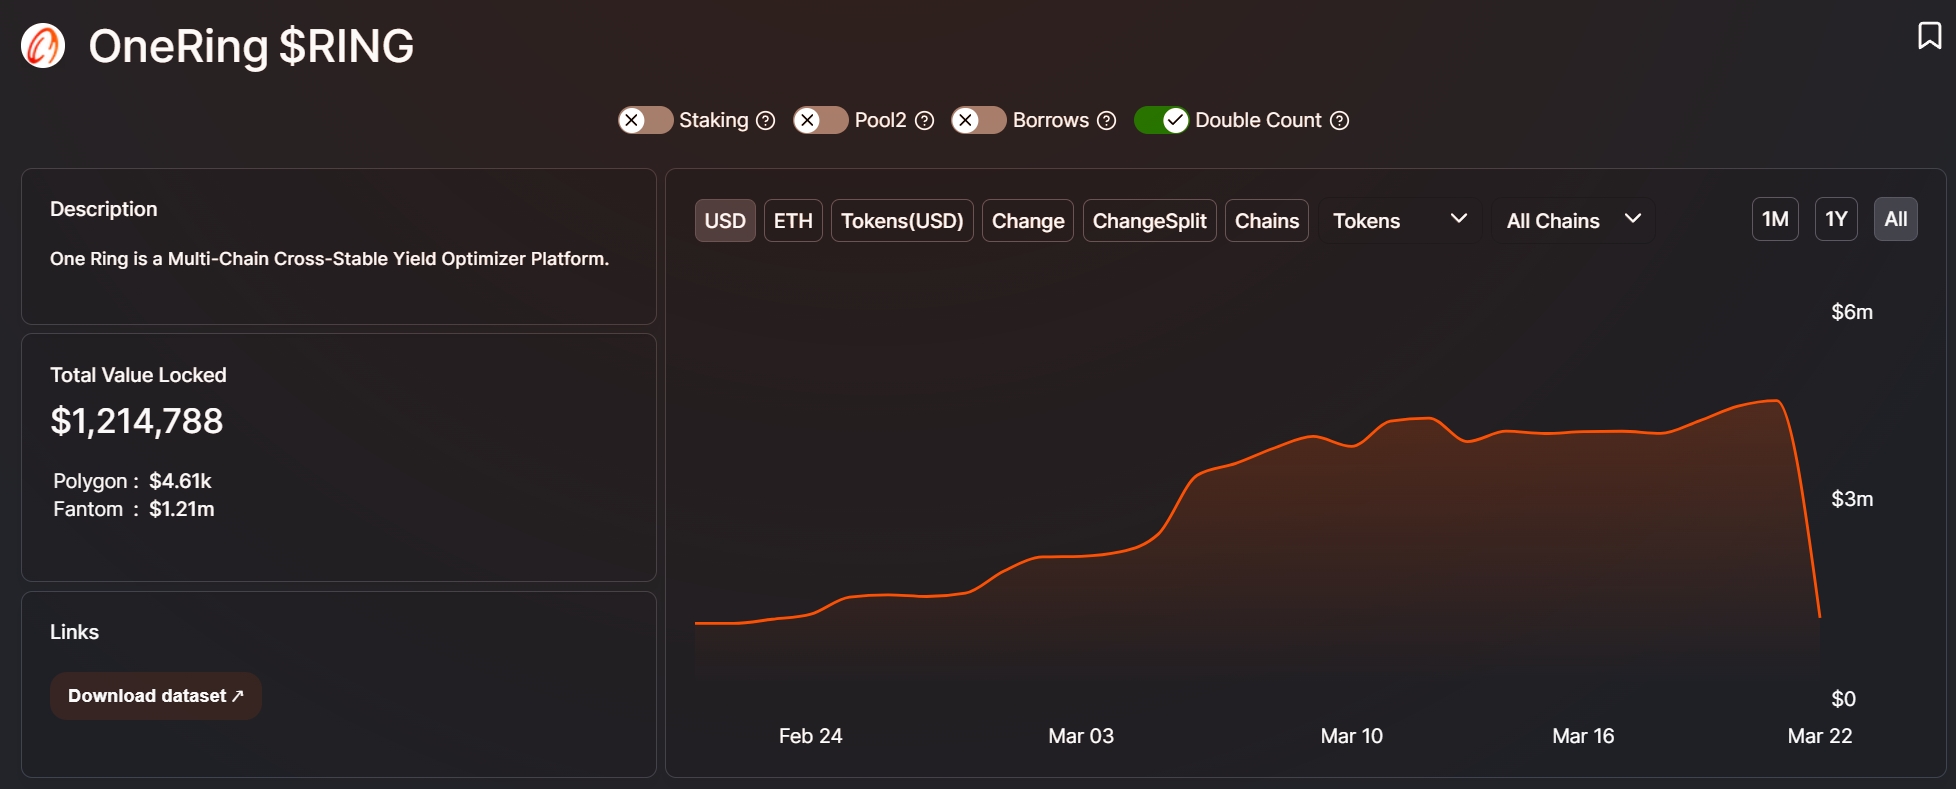Click the Fantom $1.21m value
The height and width of the screenshot is (789, 1956).
pyautogui.click(x=182, y=509)
